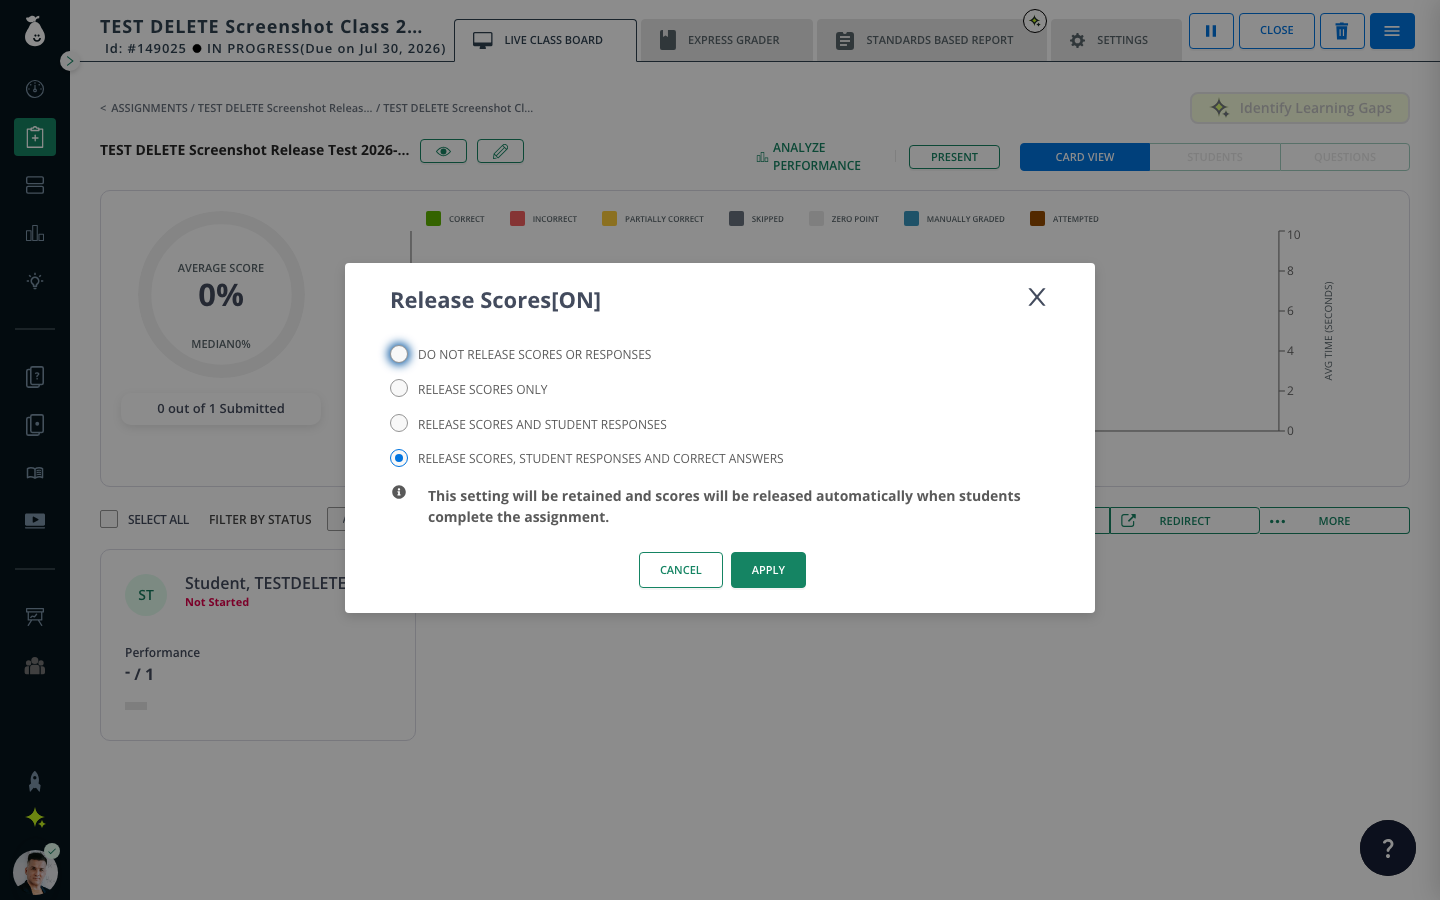Click the ATTEMPTED legend brown swatch
Image resolution: width=1440 pixels, height=900 pixels.
[x=1037, y=218]
